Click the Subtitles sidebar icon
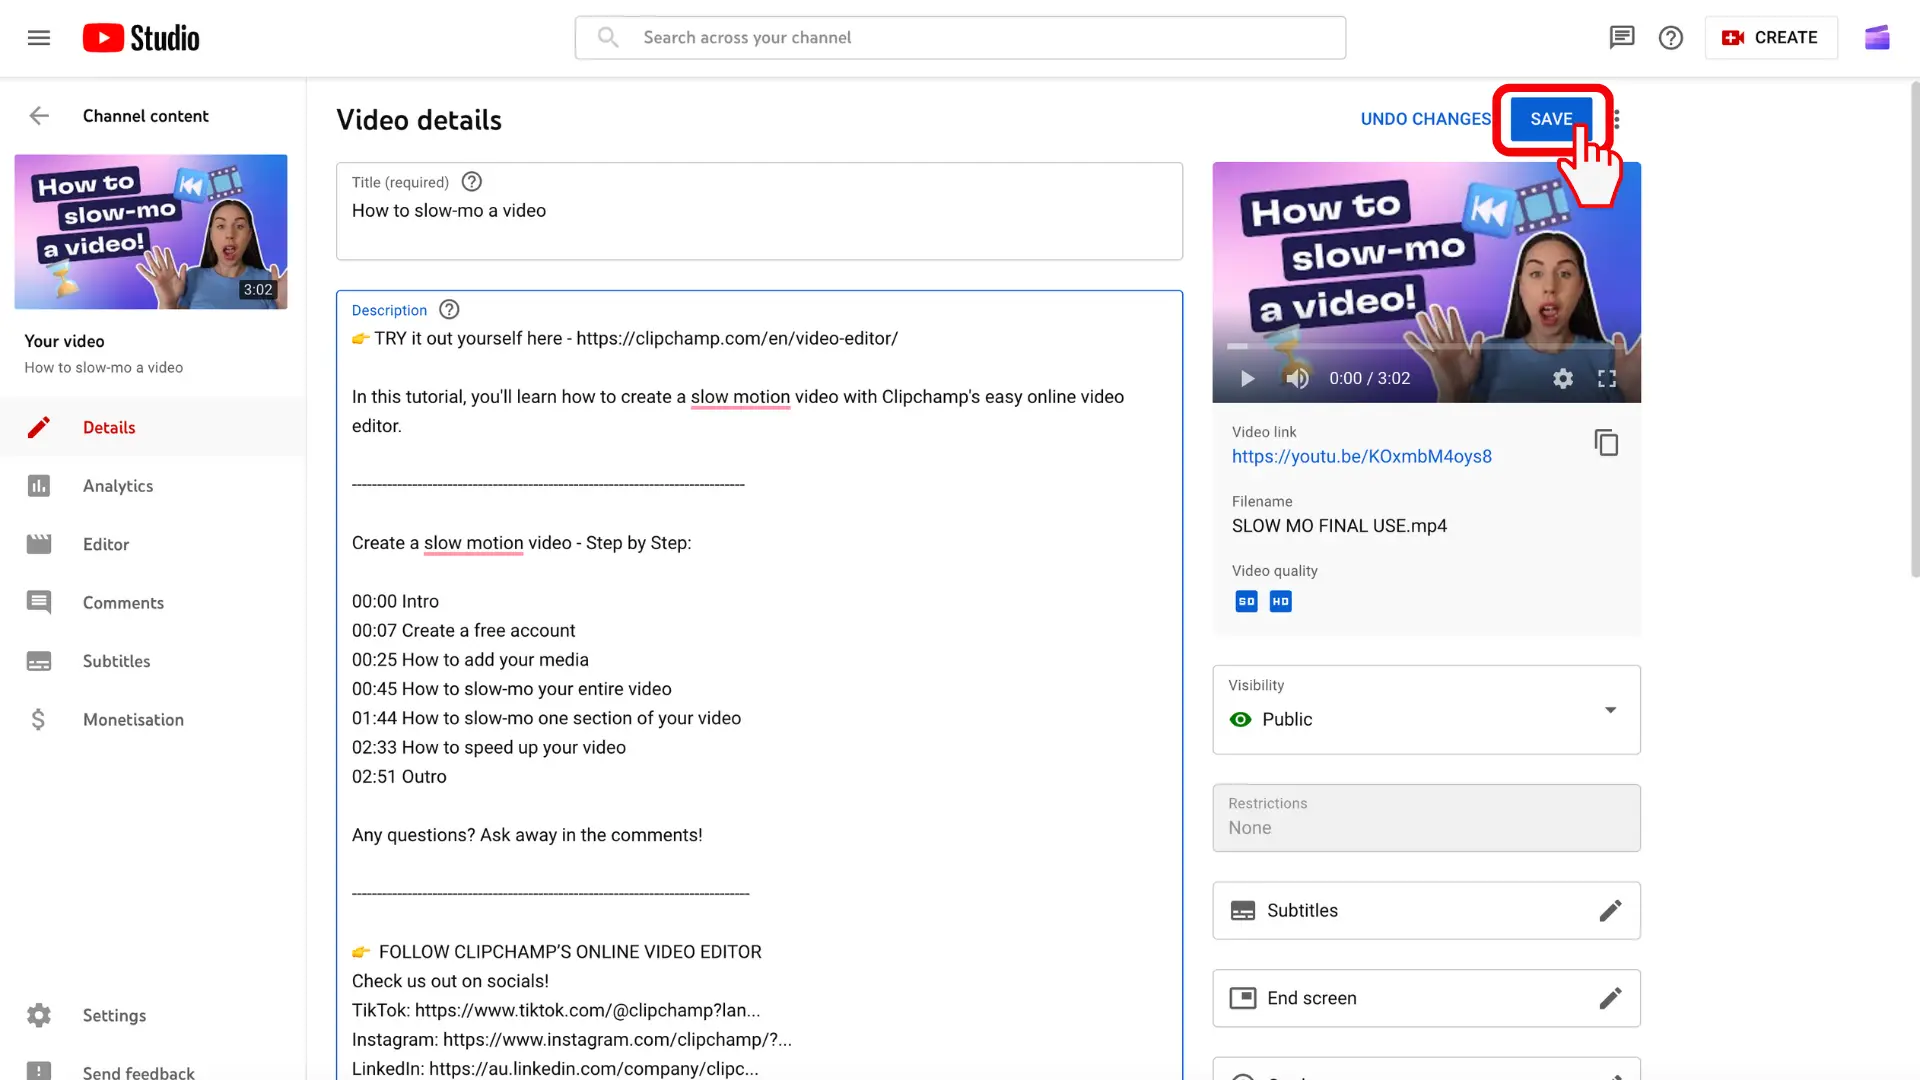This screenshot has width=1920, height=1080. (x=40, y=661)
